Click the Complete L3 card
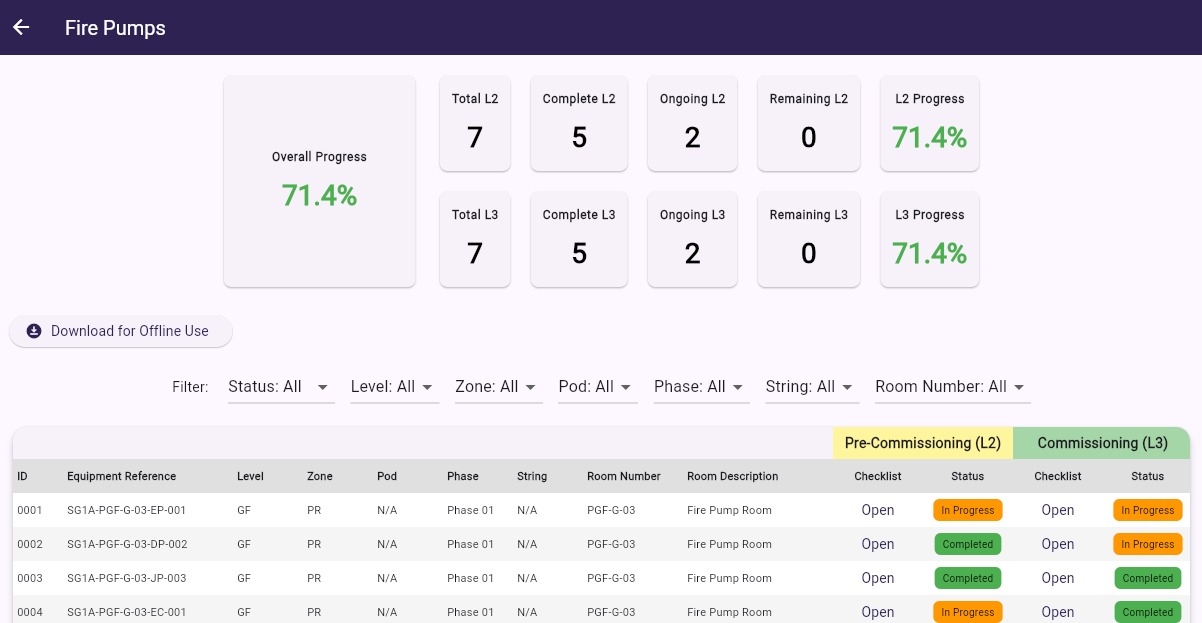Image resolution: width=1202 pixels, height=623 pixels. (579, 239)
